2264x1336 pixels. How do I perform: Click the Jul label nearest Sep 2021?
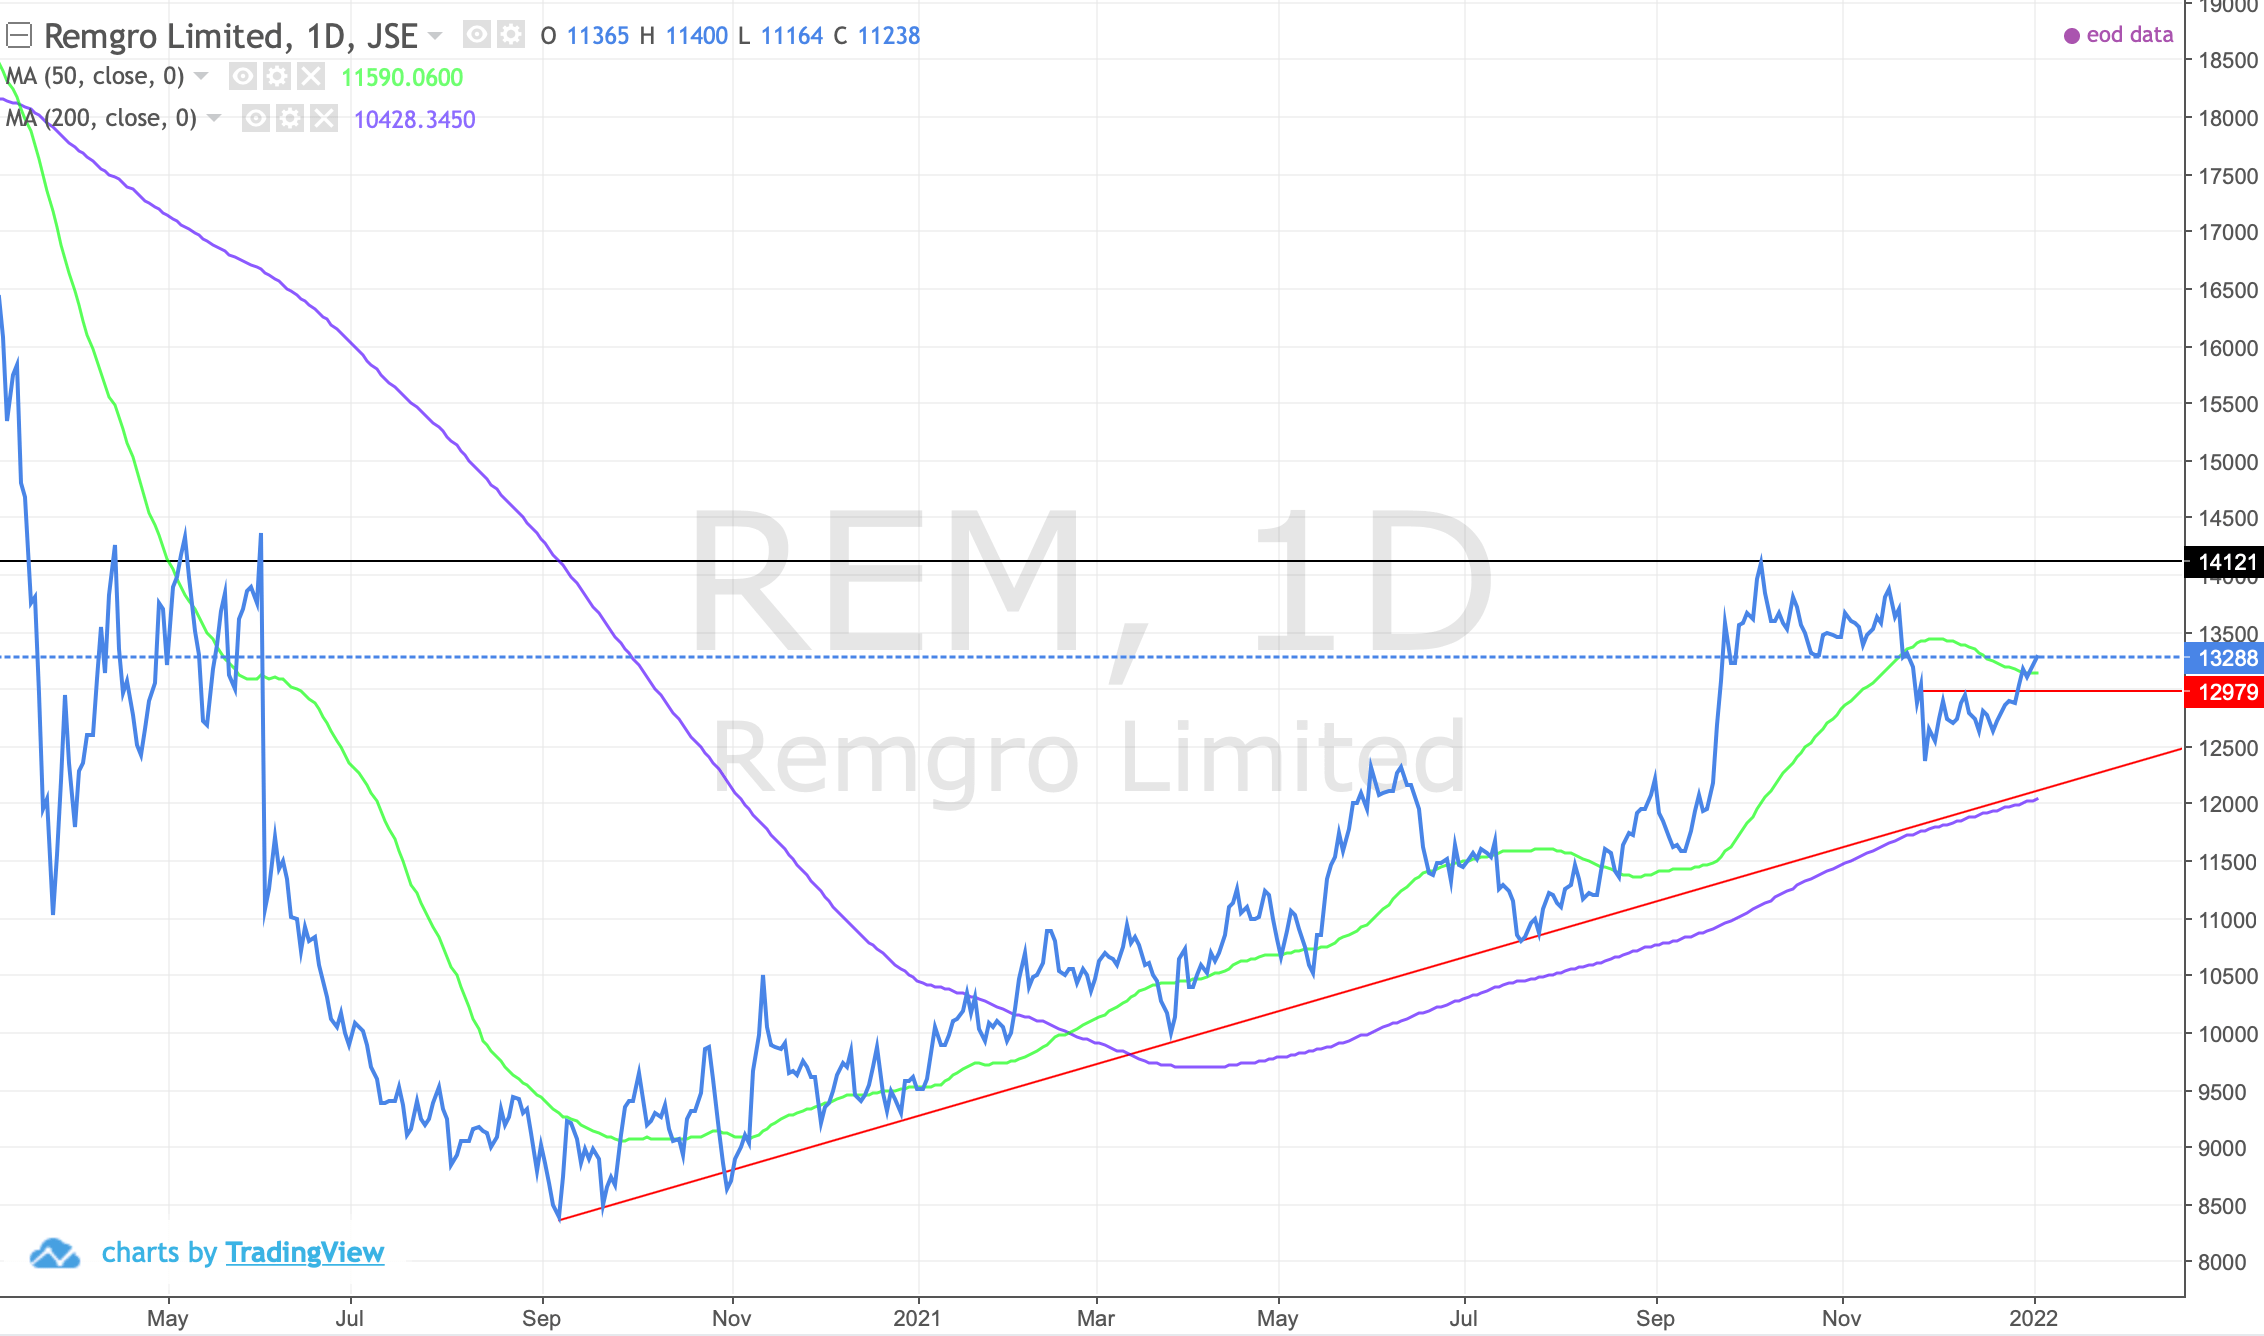coord(1463,1318)
